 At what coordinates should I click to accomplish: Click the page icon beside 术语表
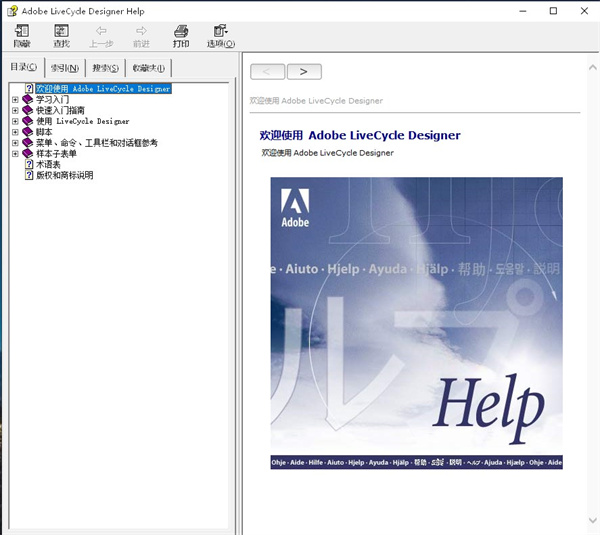point(29,165)
